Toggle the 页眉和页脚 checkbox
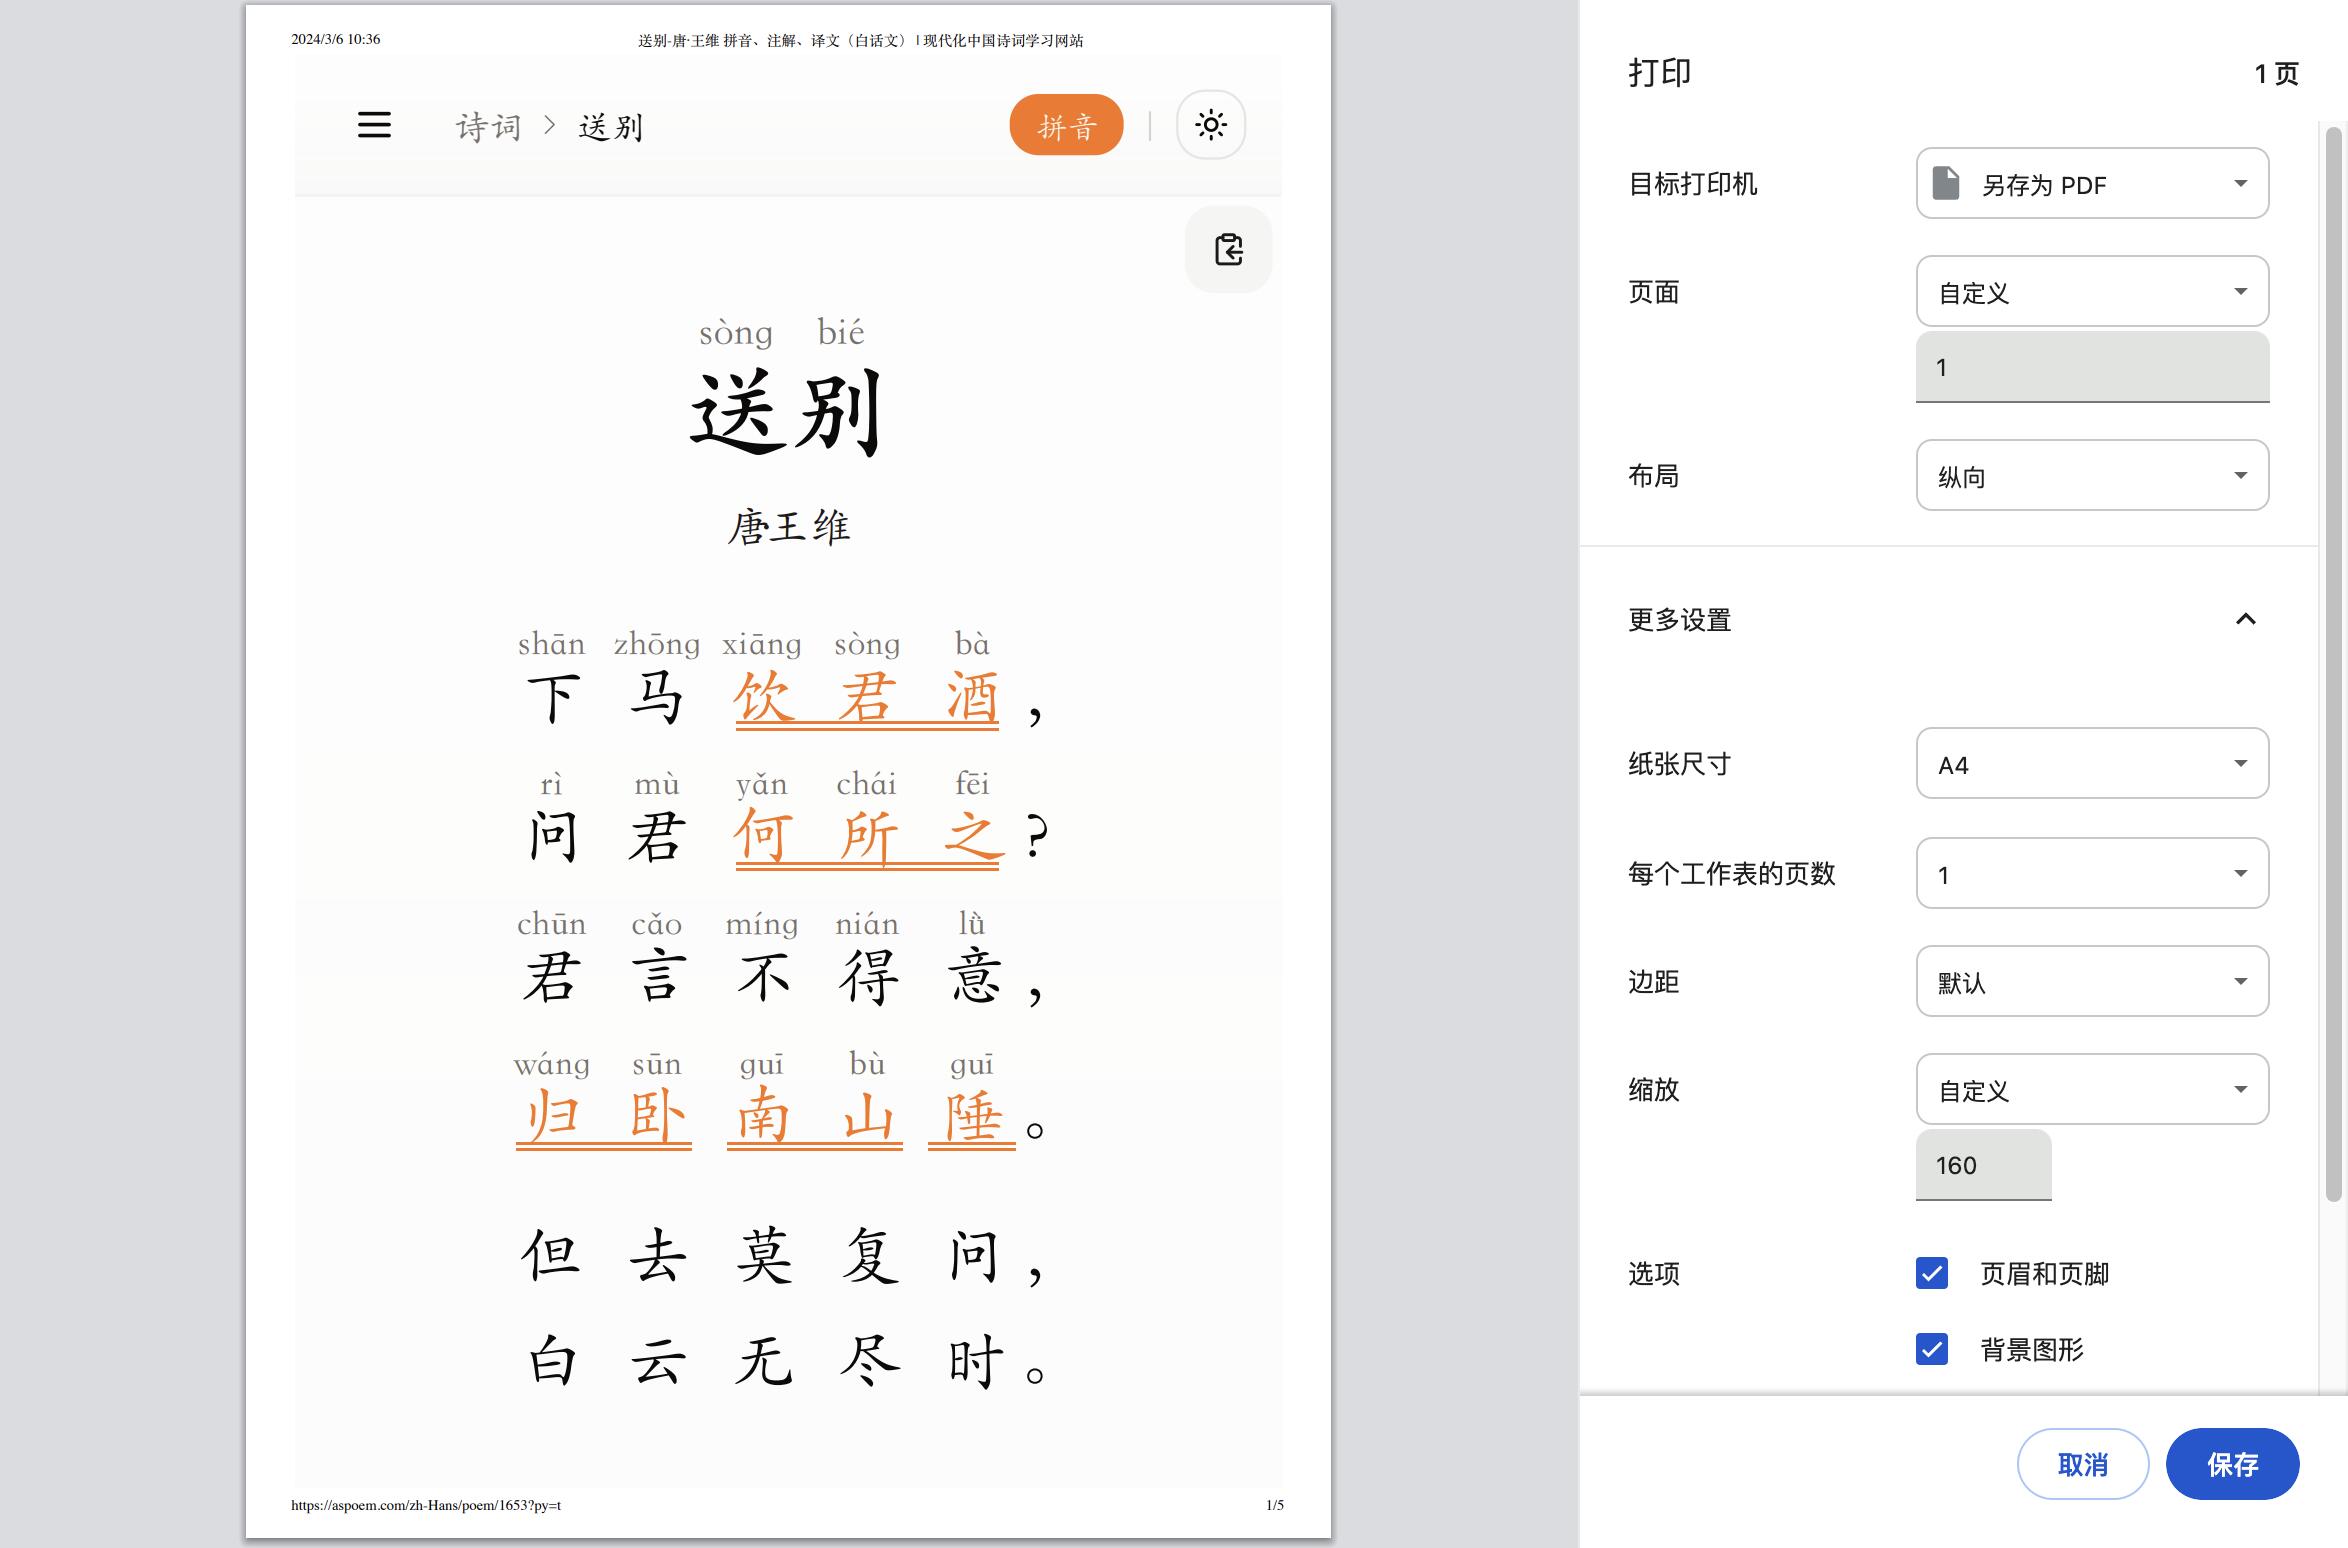The image size is (2348, 1548). (x=1932, y=1273)
